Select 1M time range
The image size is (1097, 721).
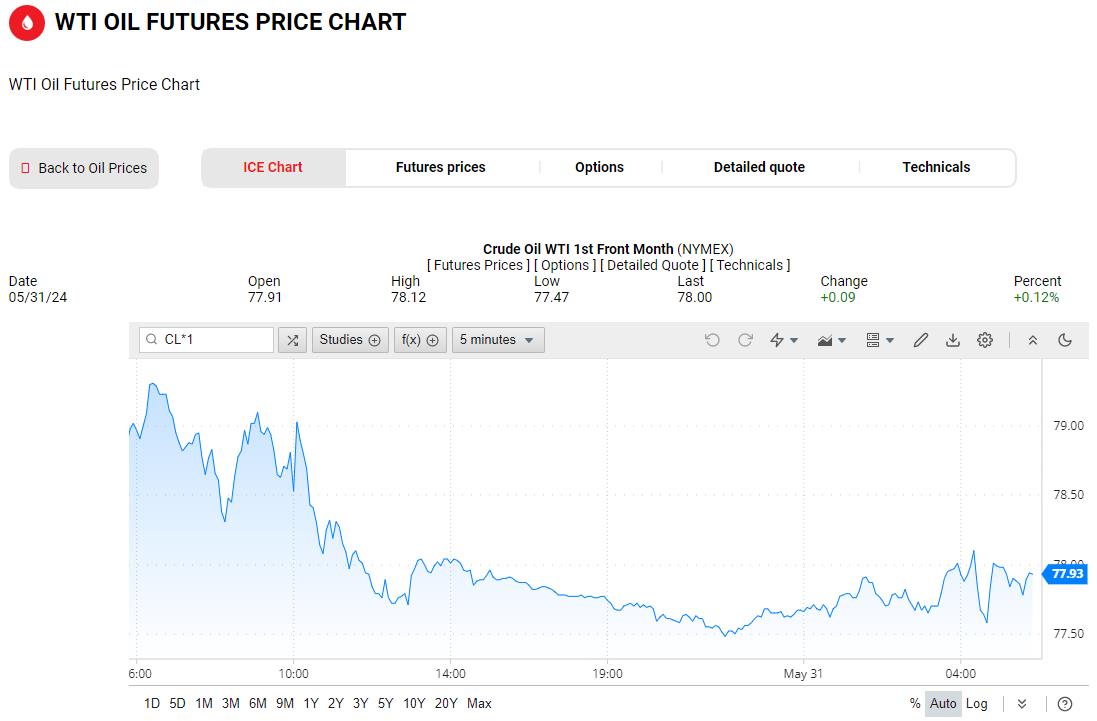[204, 704]
